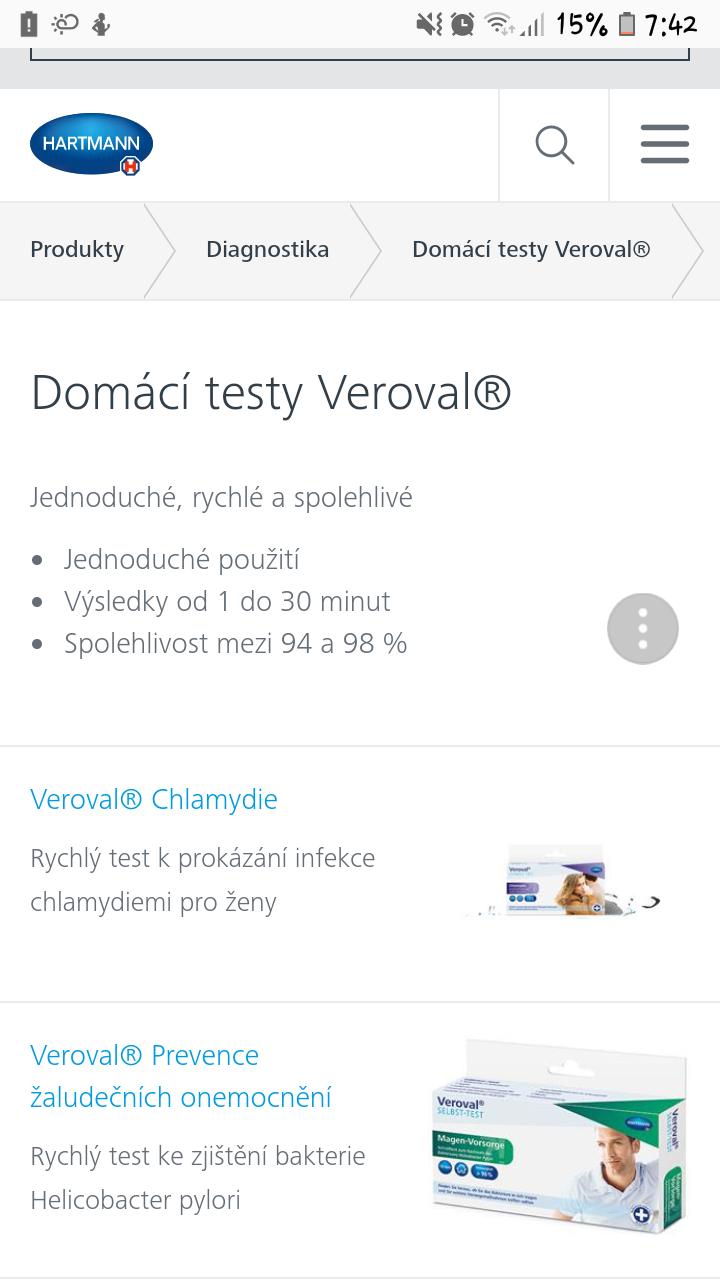This screenshot has height=1280, width=720.
Task: Open the search magnifier icon
Action: (x=554, y=145)
